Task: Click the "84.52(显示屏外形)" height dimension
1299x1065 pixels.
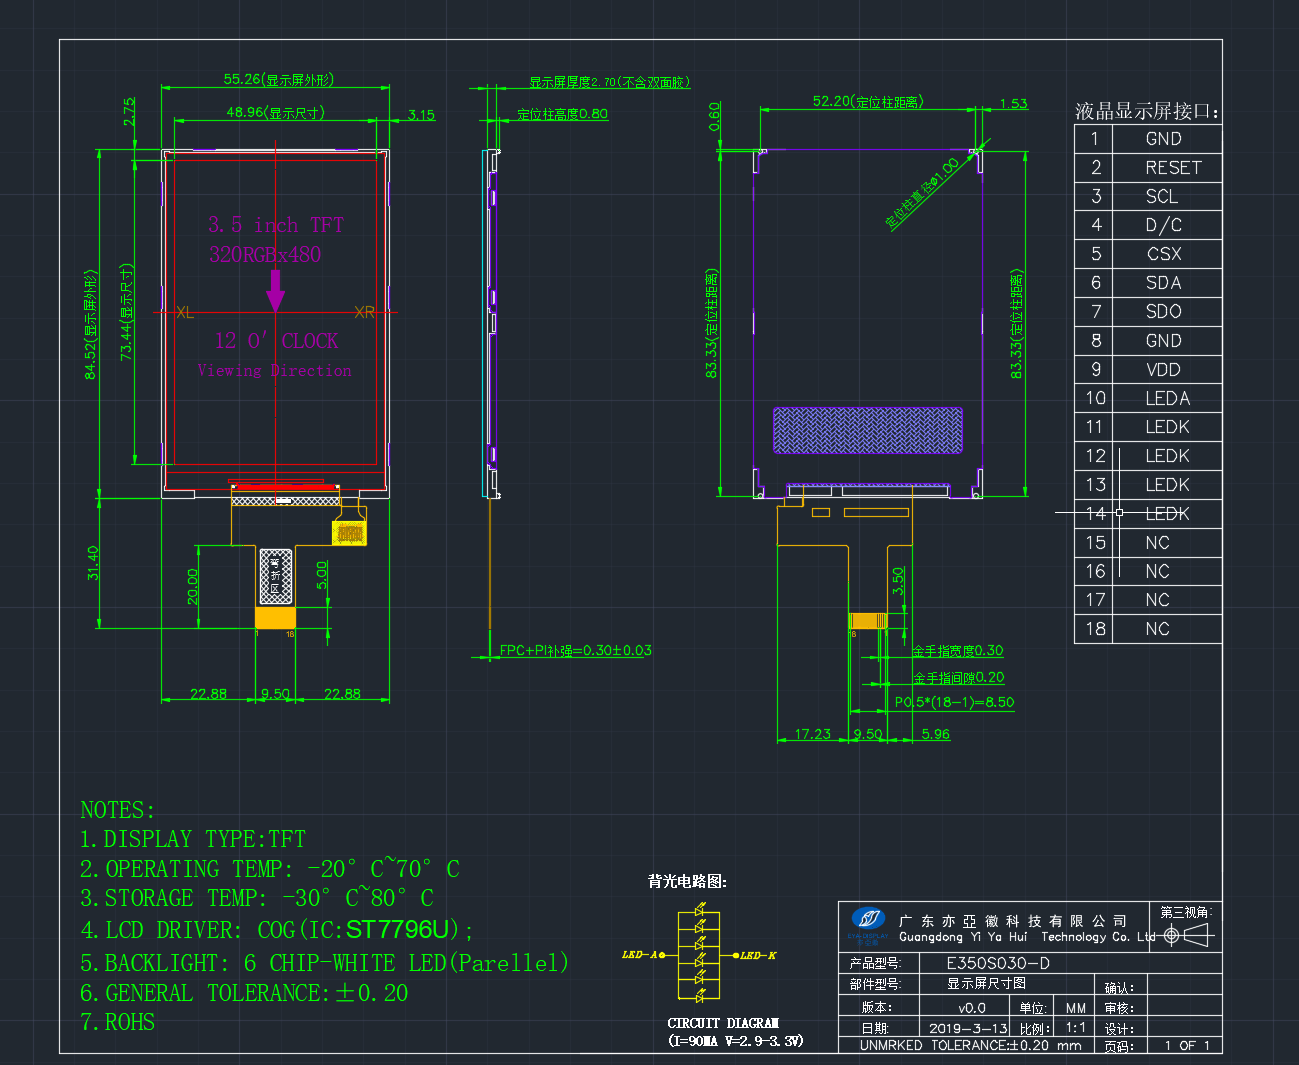Action: tap(90, 324)
